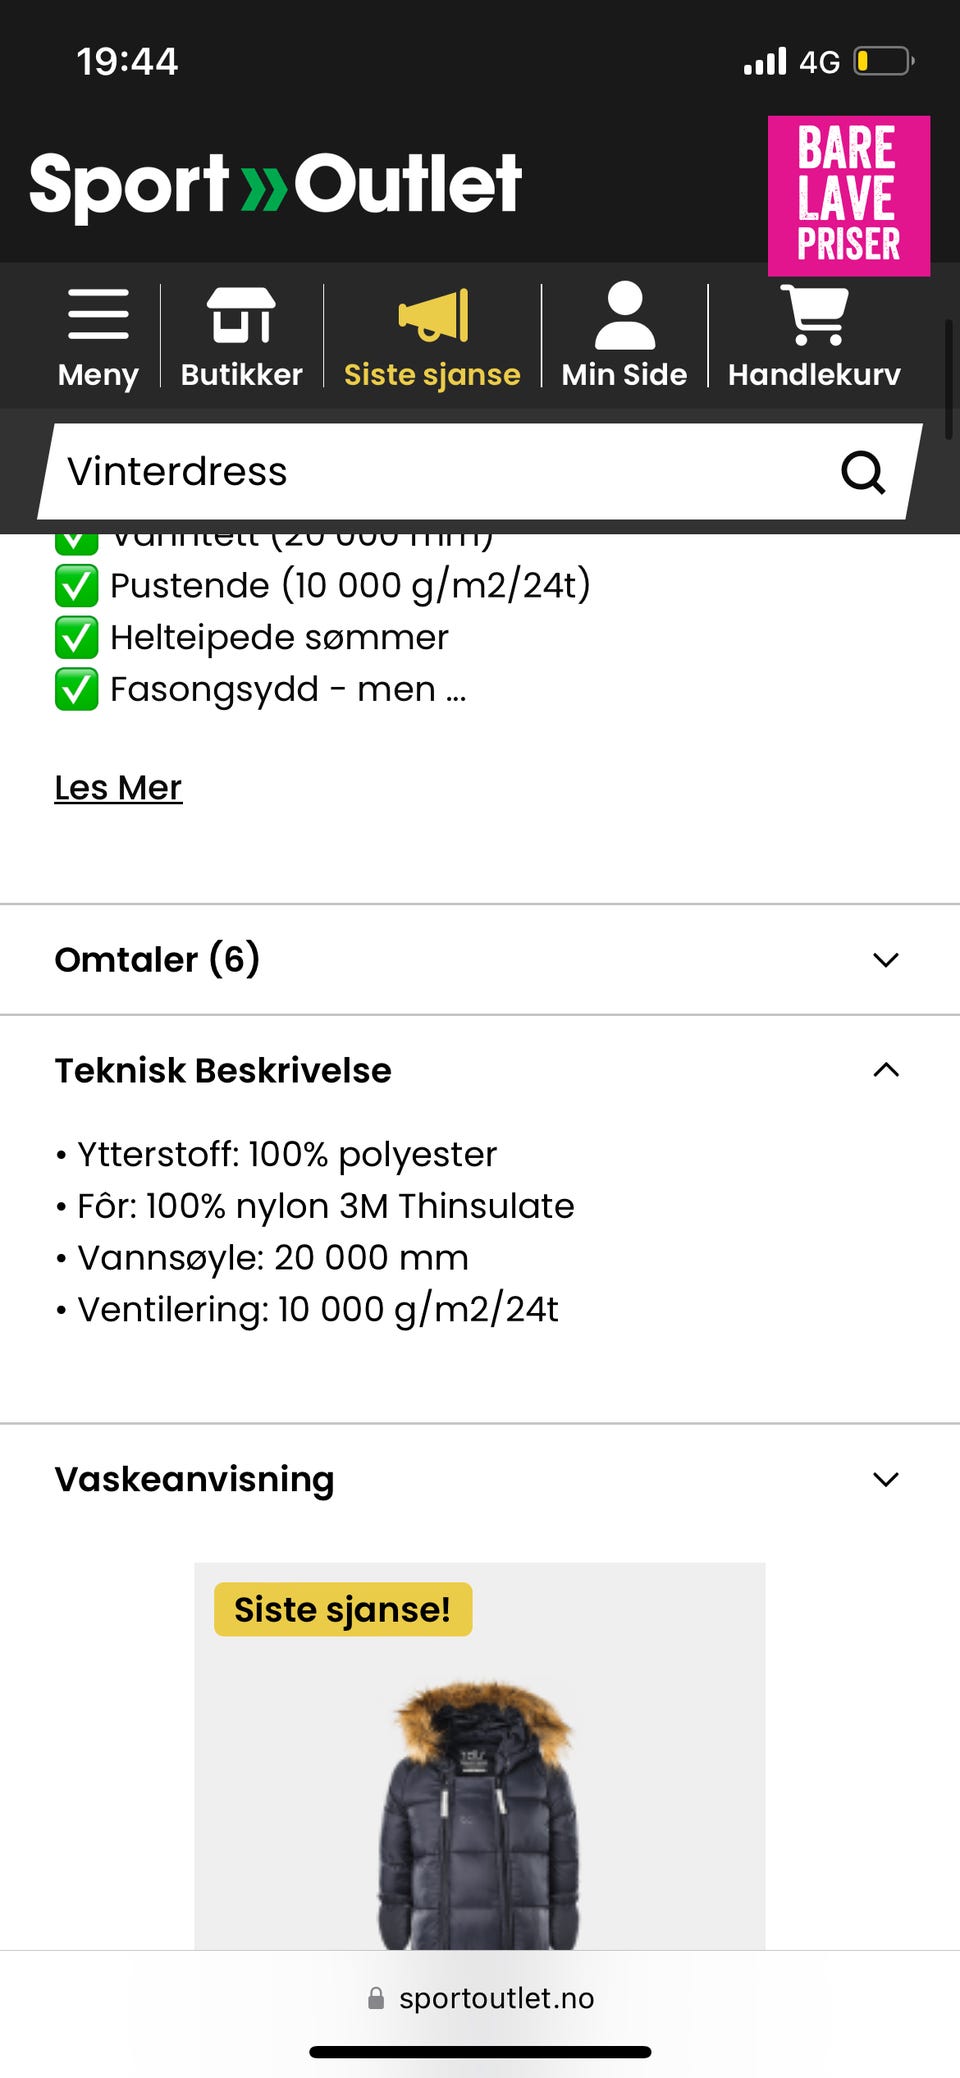Tap the search magnifier icon
Image resolution: width=960 pixels, height=2078 pixels.
pos(863,472)
